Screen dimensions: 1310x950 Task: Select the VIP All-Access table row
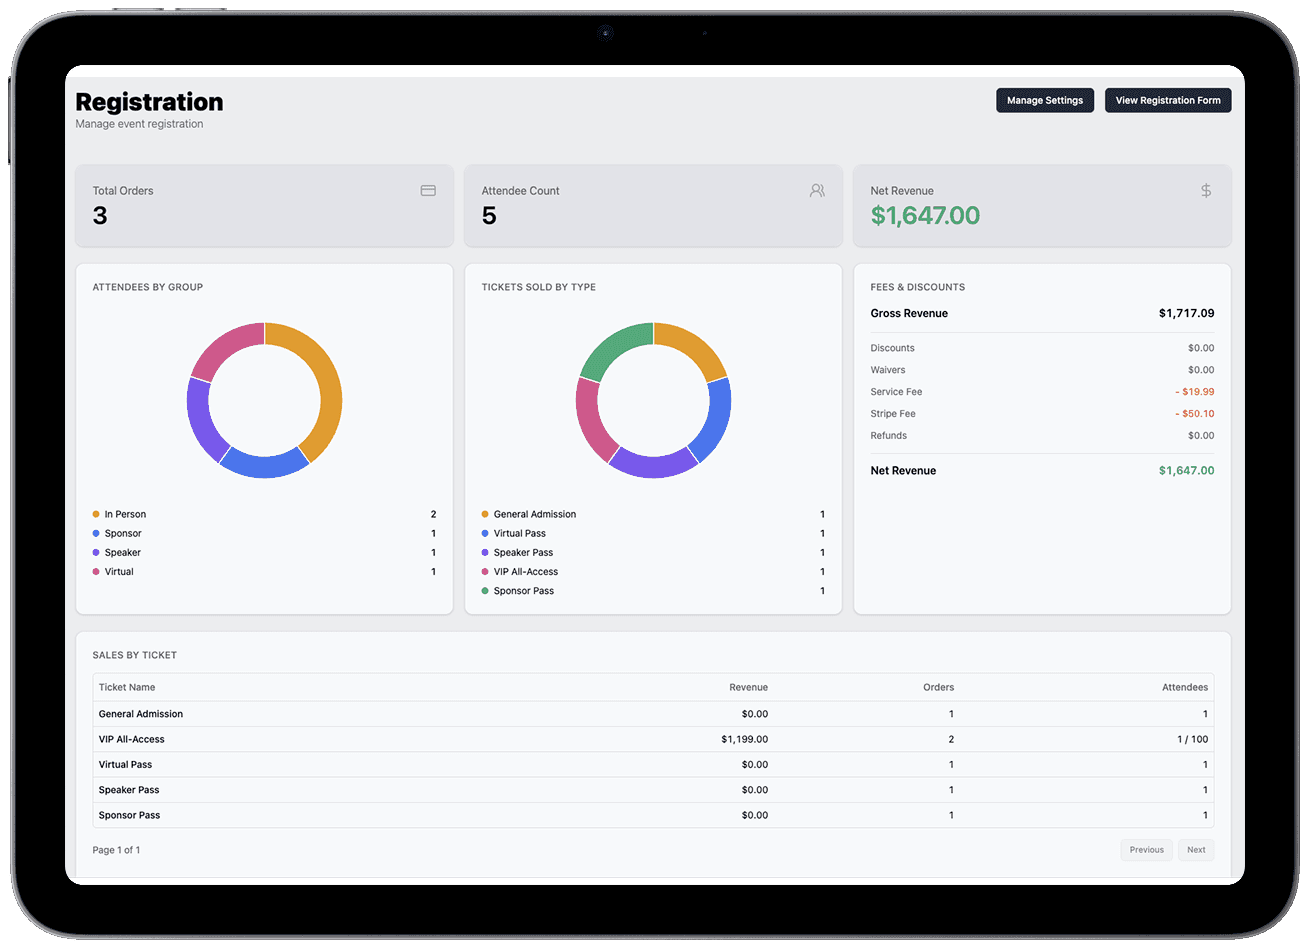[x=653, y=739]
